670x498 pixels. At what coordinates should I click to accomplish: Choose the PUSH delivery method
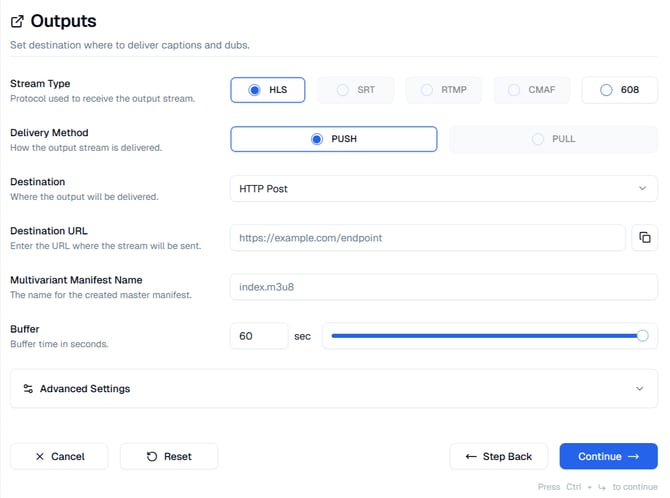333,139
